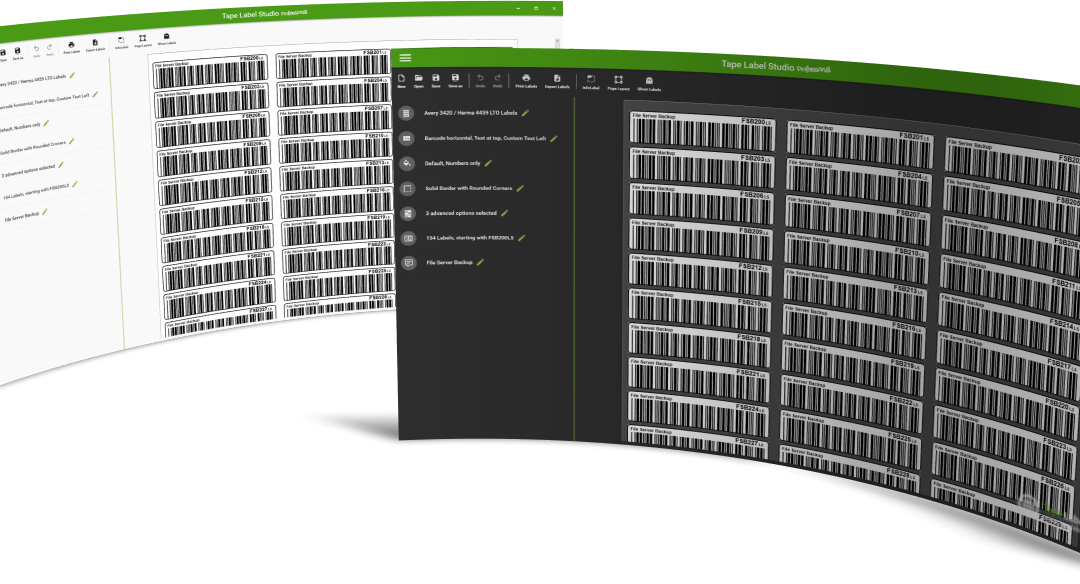Open Page Layout in the light window toolbar
This screenshot has width=1080, height=584.
coord(143,41)
